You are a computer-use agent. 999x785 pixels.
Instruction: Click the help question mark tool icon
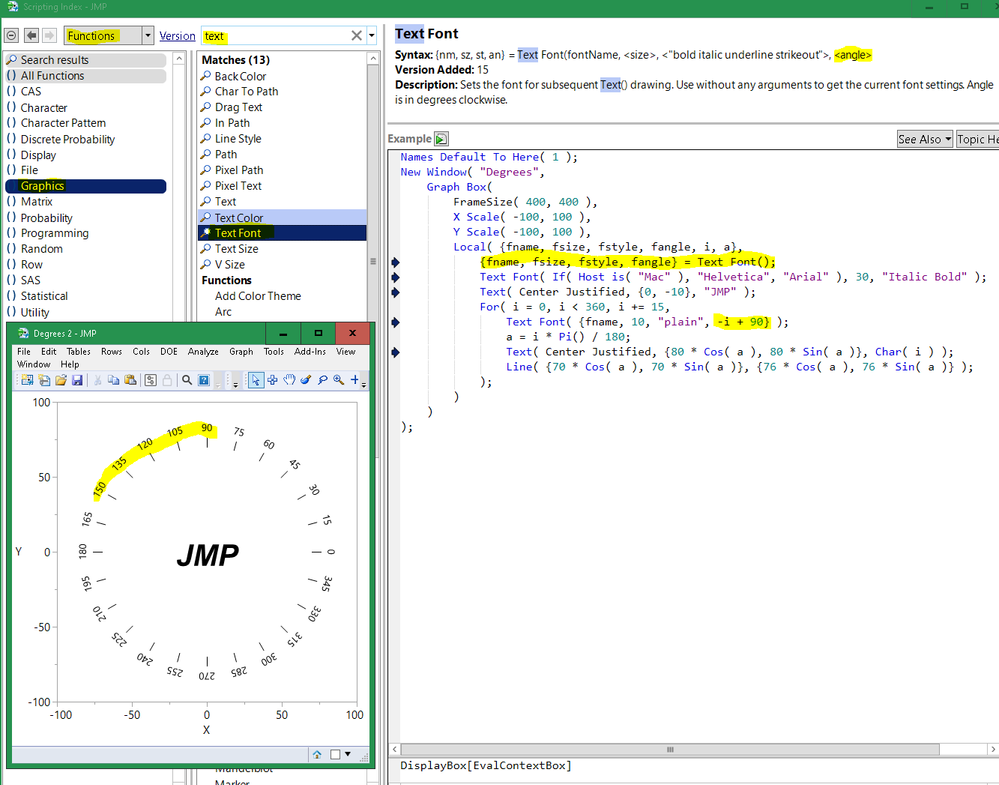203,380
